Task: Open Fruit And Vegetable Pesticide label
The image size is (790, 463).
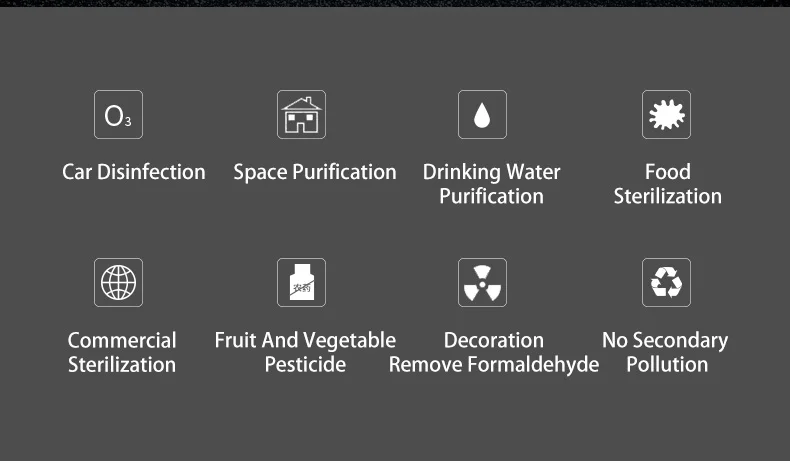Action: point(305,352)
